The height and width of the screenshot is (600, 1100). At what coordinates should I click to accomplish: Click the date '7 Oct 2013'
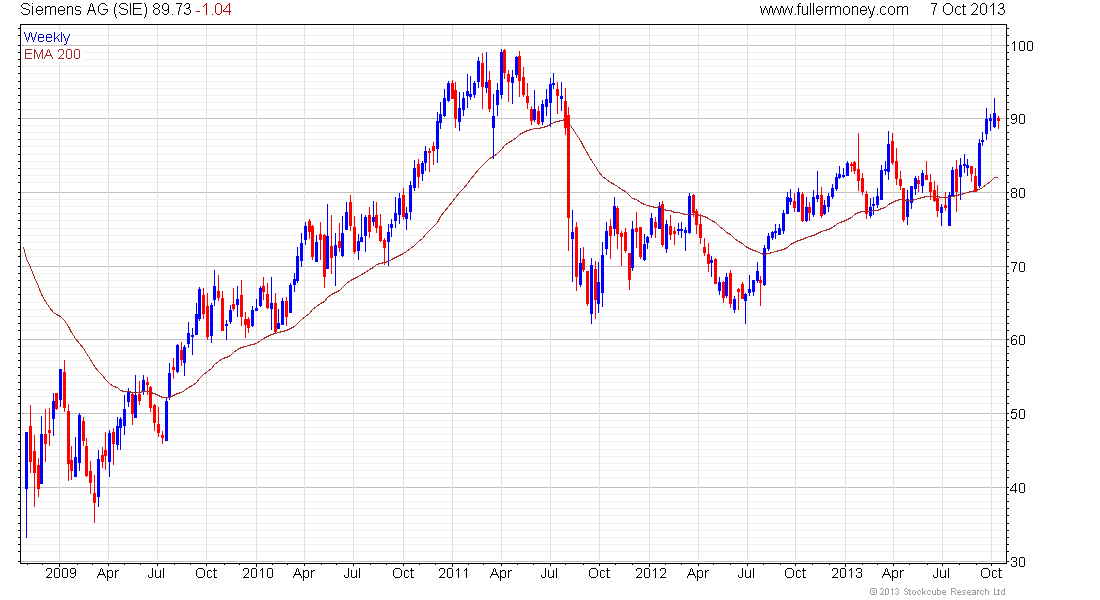pos(967,9)
